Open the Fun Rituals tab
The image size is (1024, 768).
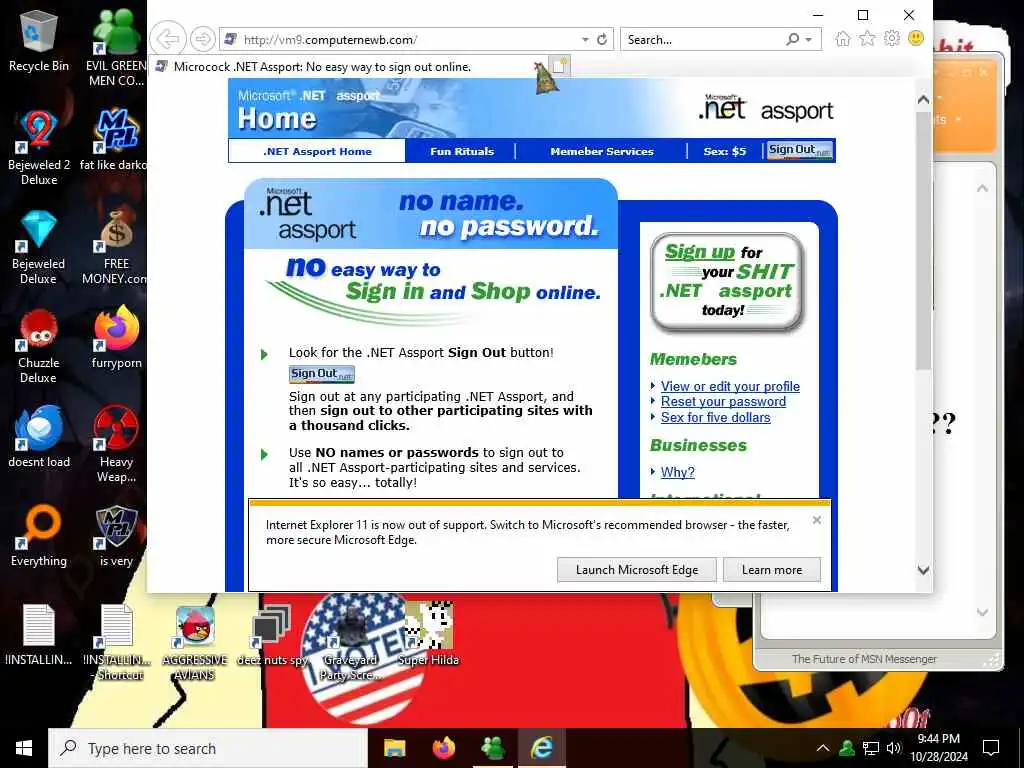click(x=462, y=152)
